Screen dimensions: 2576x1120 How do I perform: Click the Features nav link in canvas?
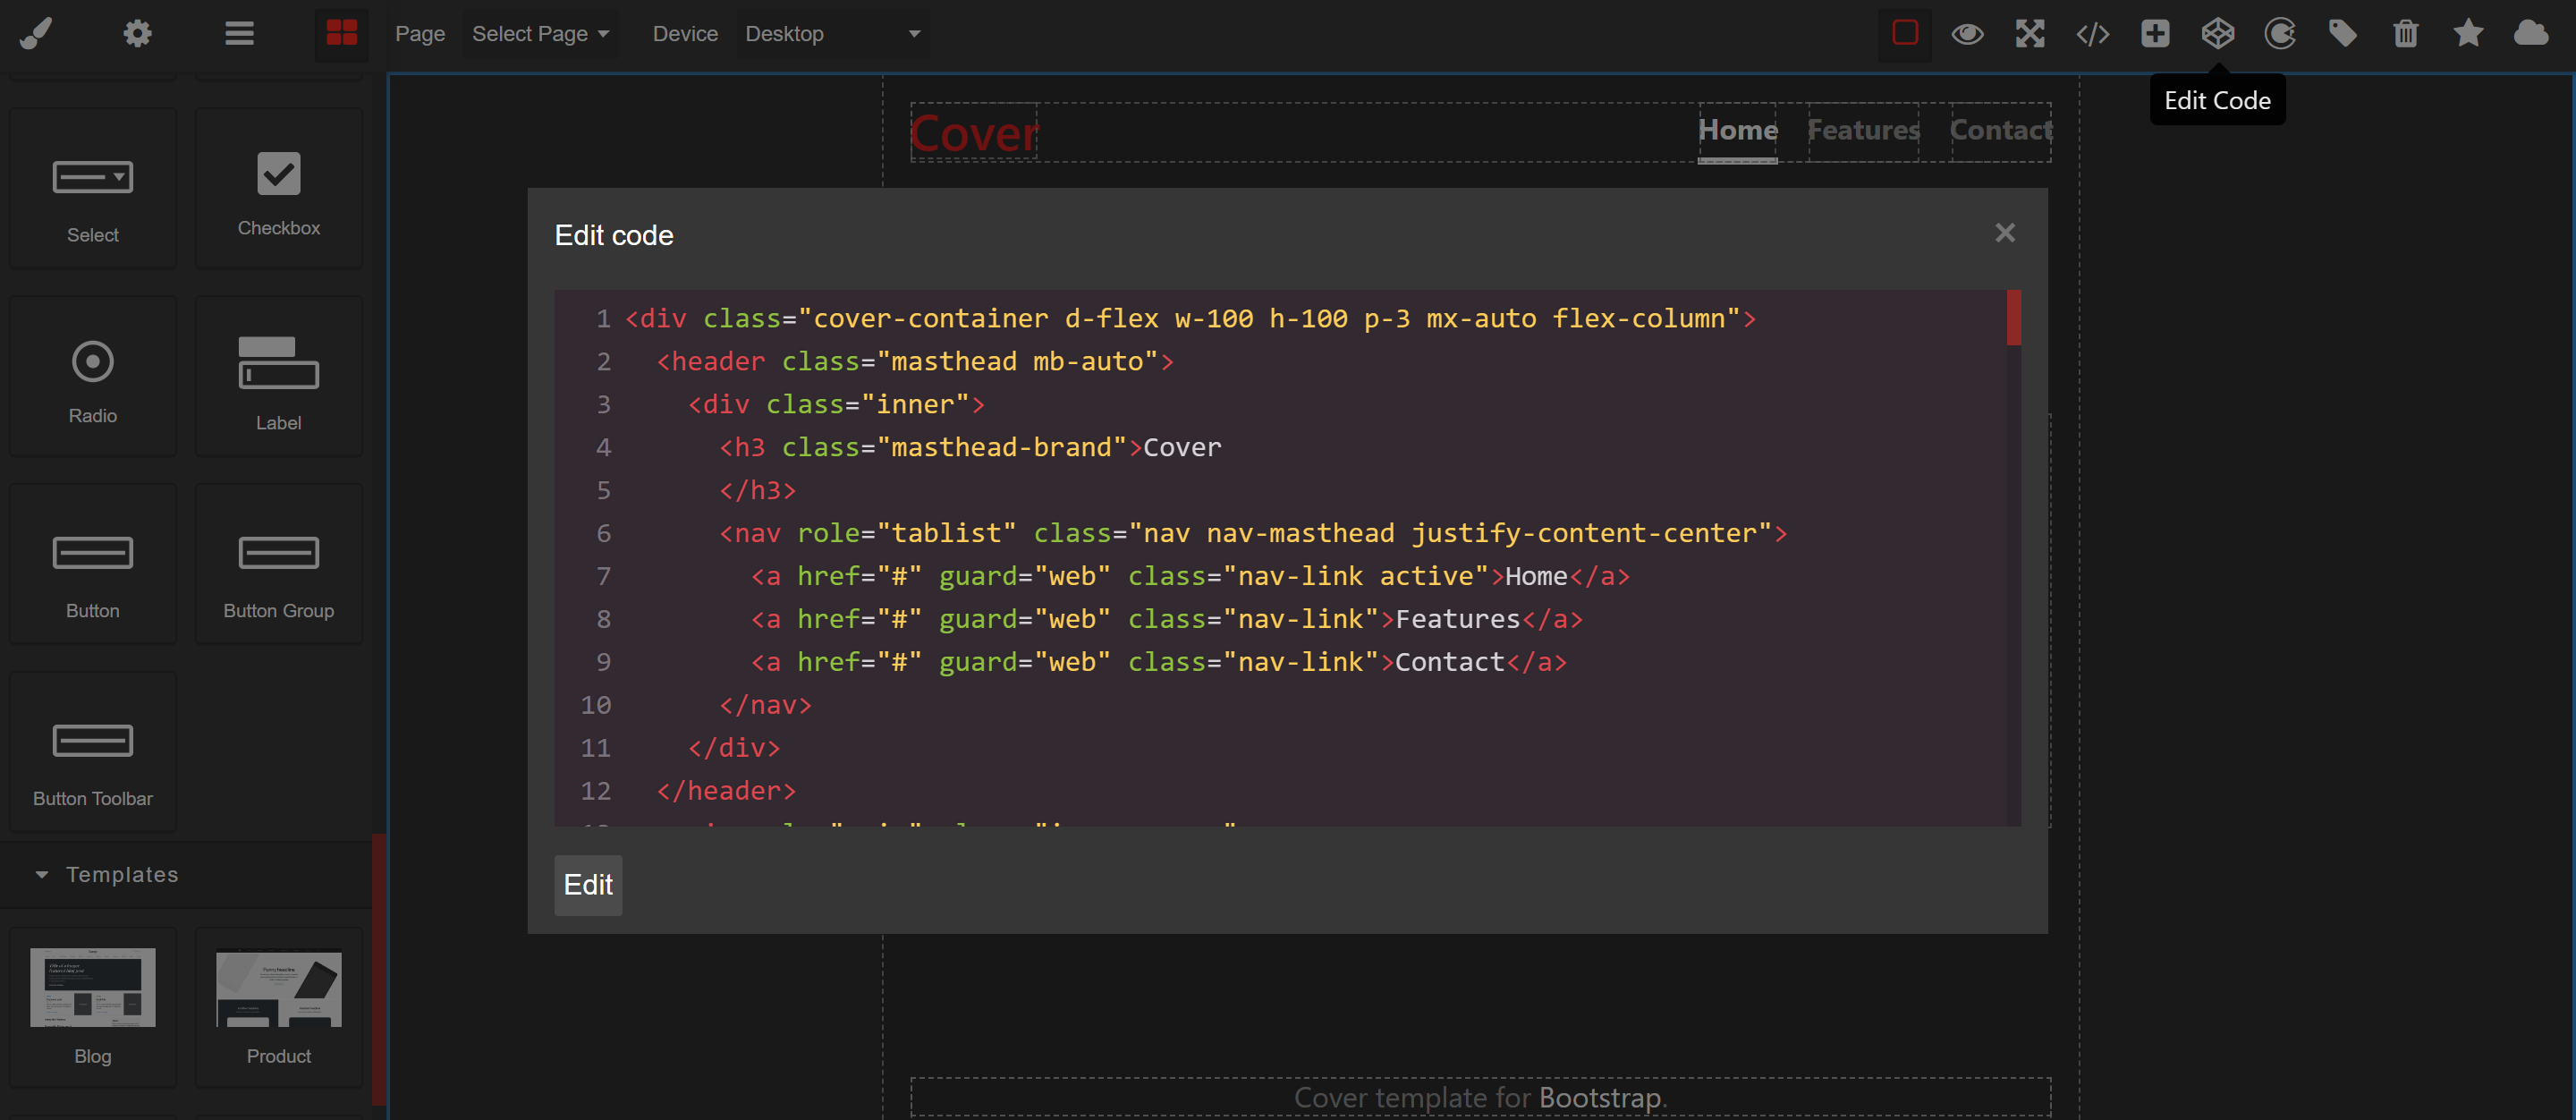point(1862,131)
